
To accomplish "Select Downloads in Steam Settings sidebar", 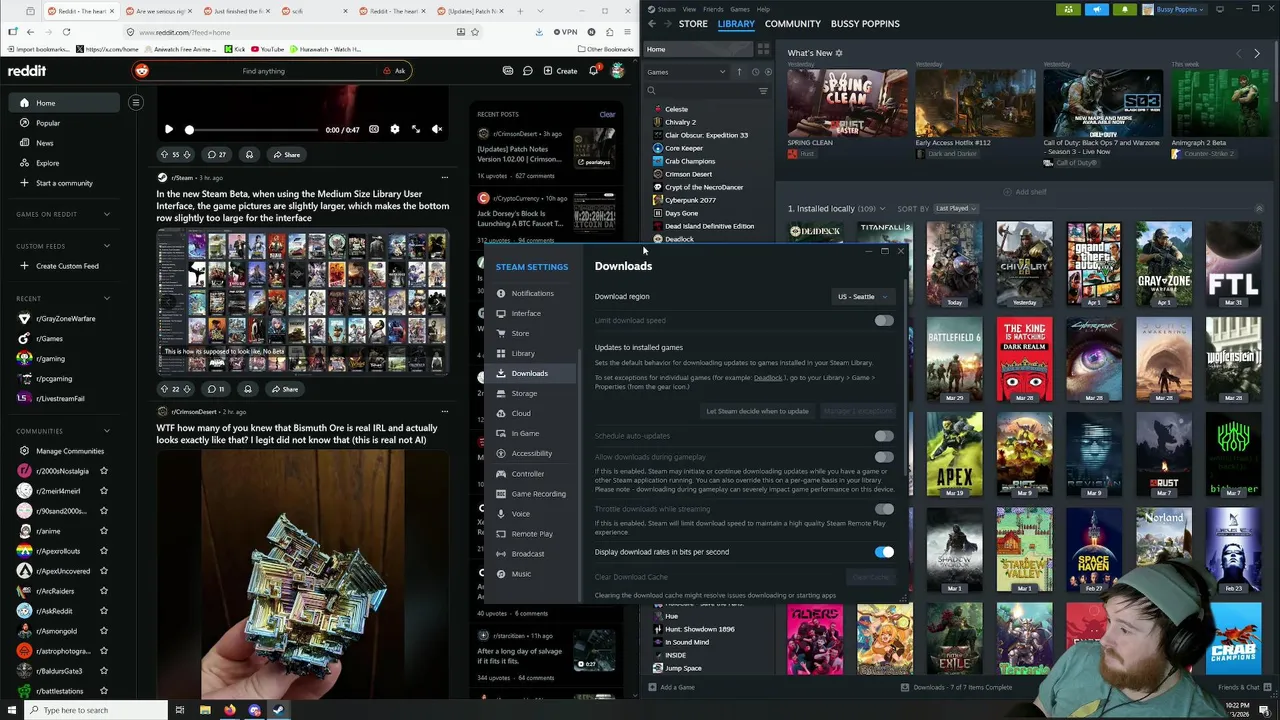I will tap(529, 373).
